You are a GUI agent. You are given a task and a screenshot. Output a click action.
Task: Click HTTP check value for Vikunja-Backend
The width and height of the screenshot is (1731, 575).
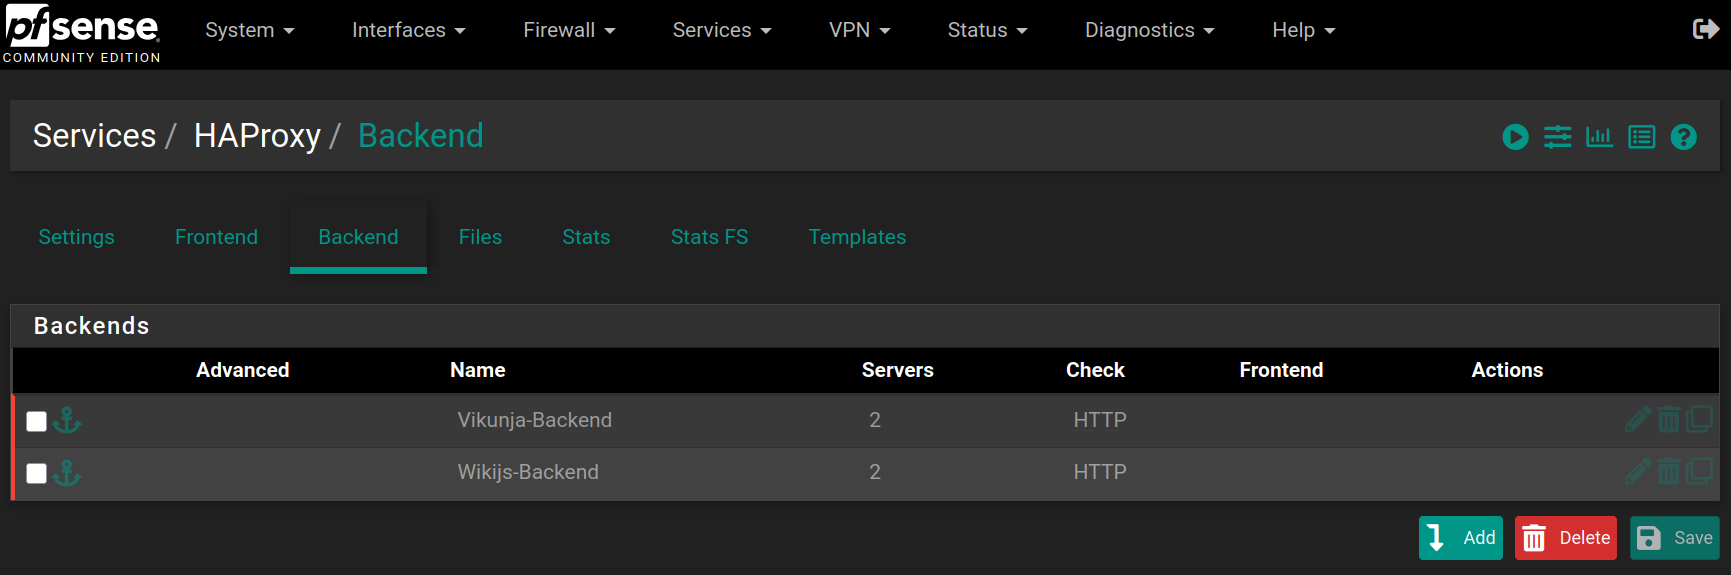coord(1100,420)
